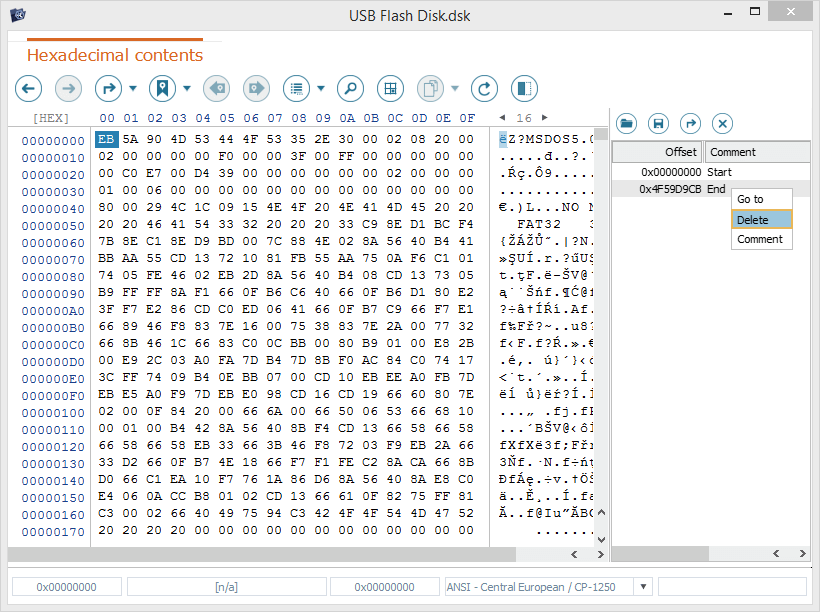Expand dropdown arrow next to list icon

click(321, 89)
